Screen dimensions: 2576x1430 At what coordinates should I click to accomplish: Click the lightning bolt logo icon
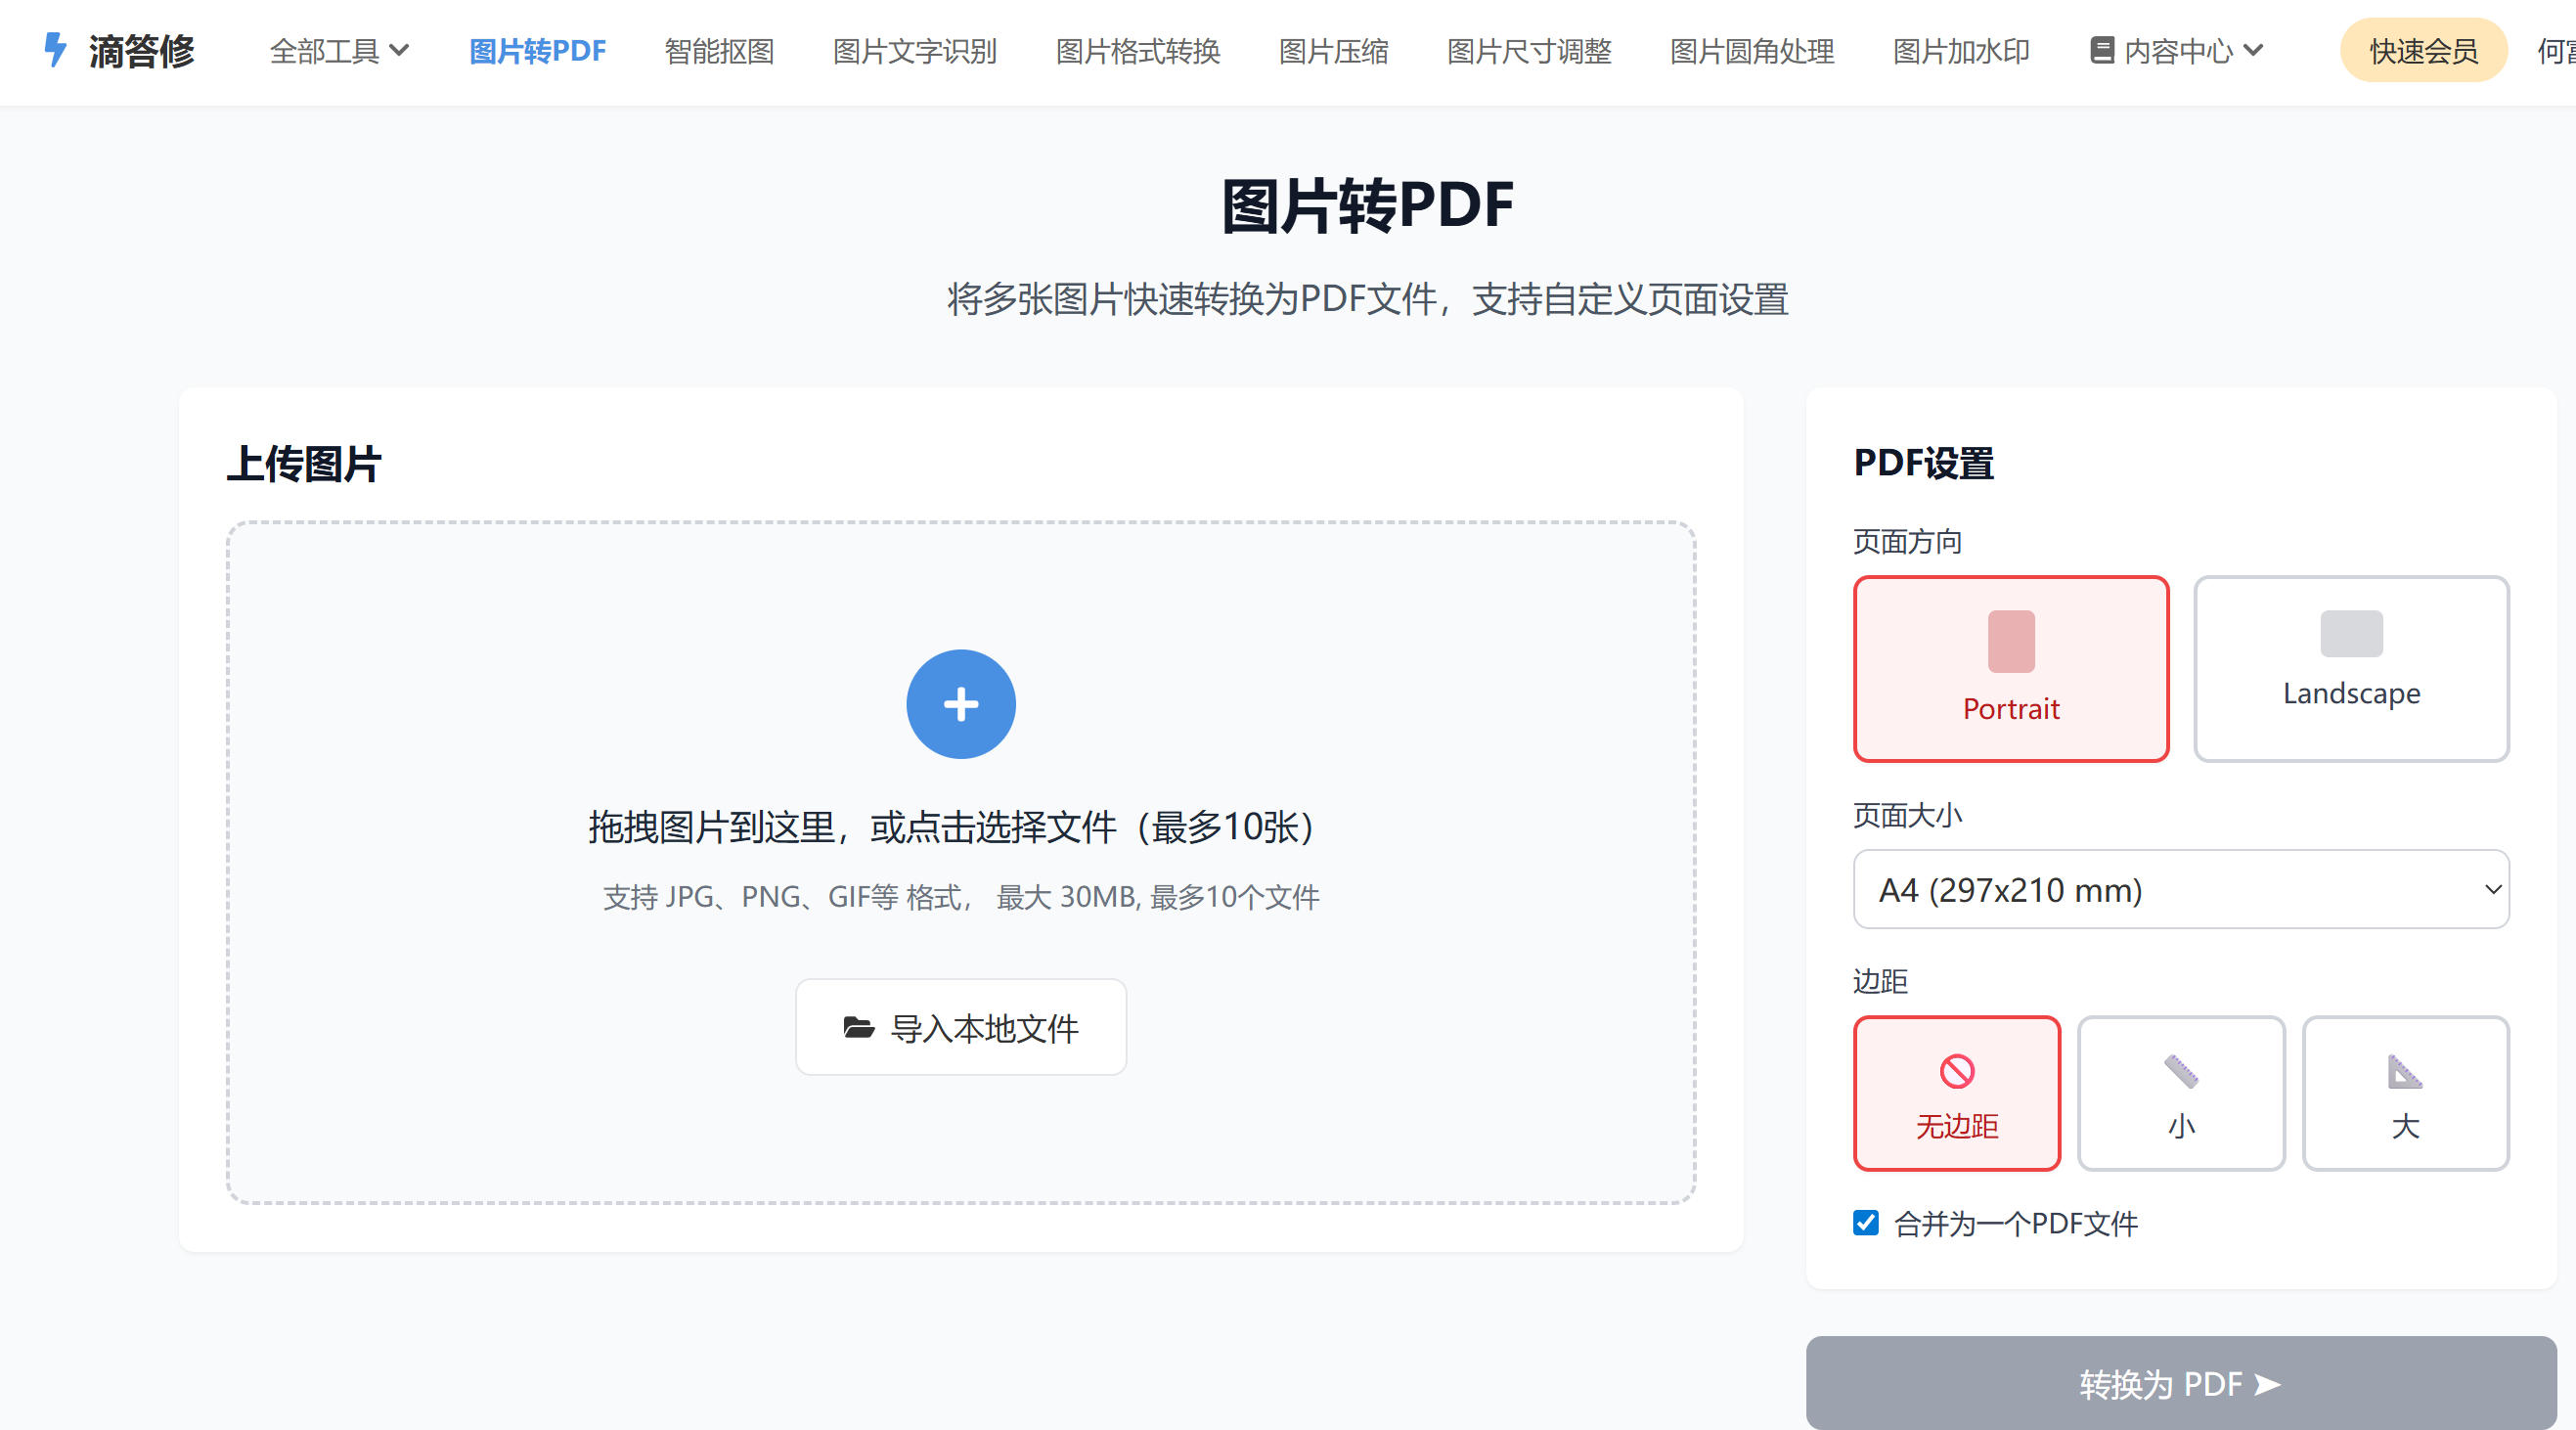click(x=56, y=50)
